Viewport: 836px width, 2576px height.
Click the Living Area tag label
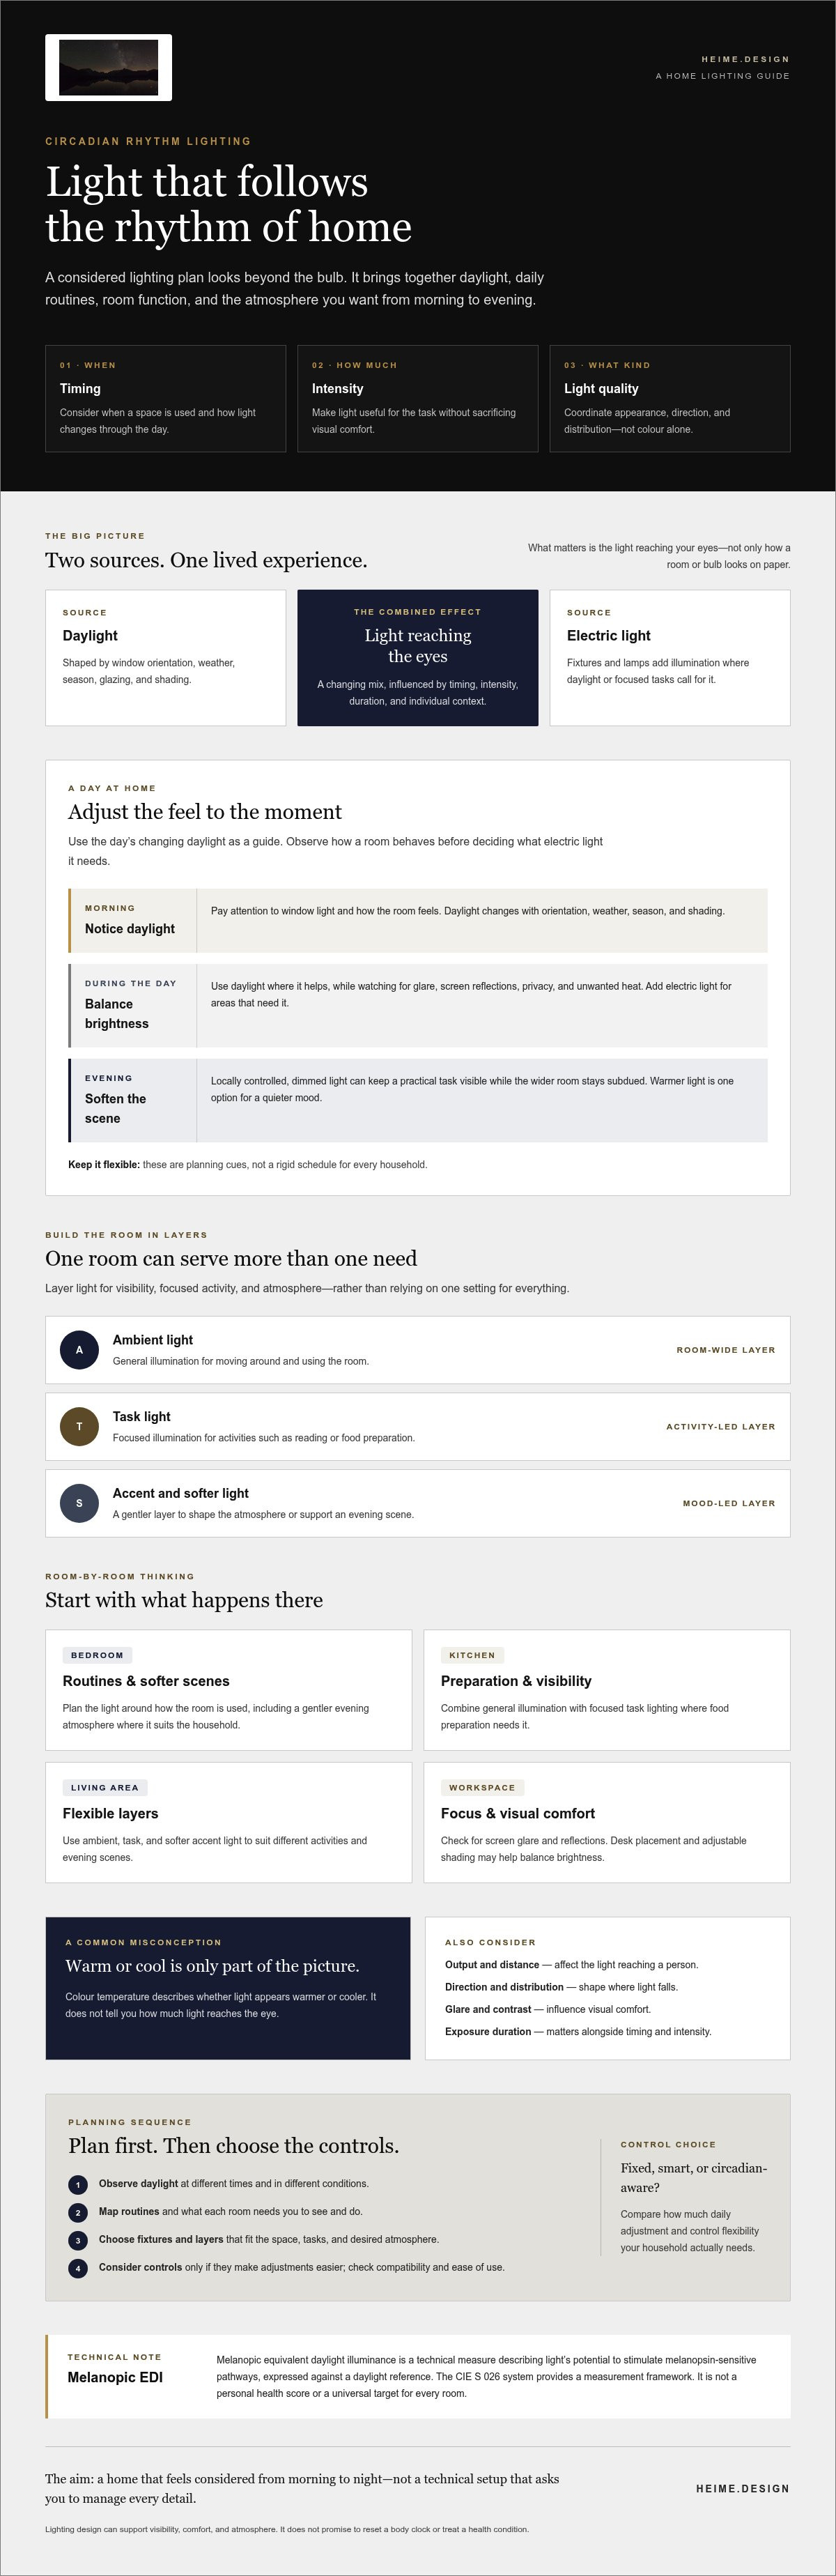[x=105, y=1787]
